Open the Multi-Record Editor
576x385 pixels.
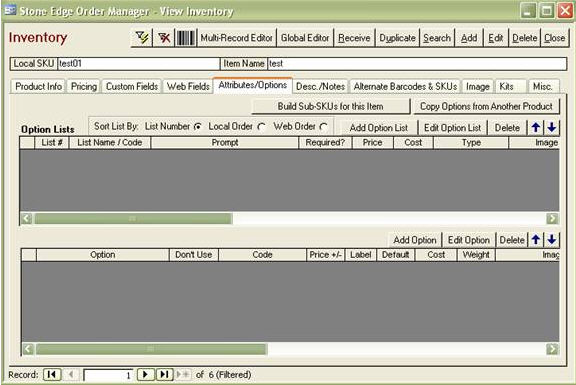click(237, 38)
